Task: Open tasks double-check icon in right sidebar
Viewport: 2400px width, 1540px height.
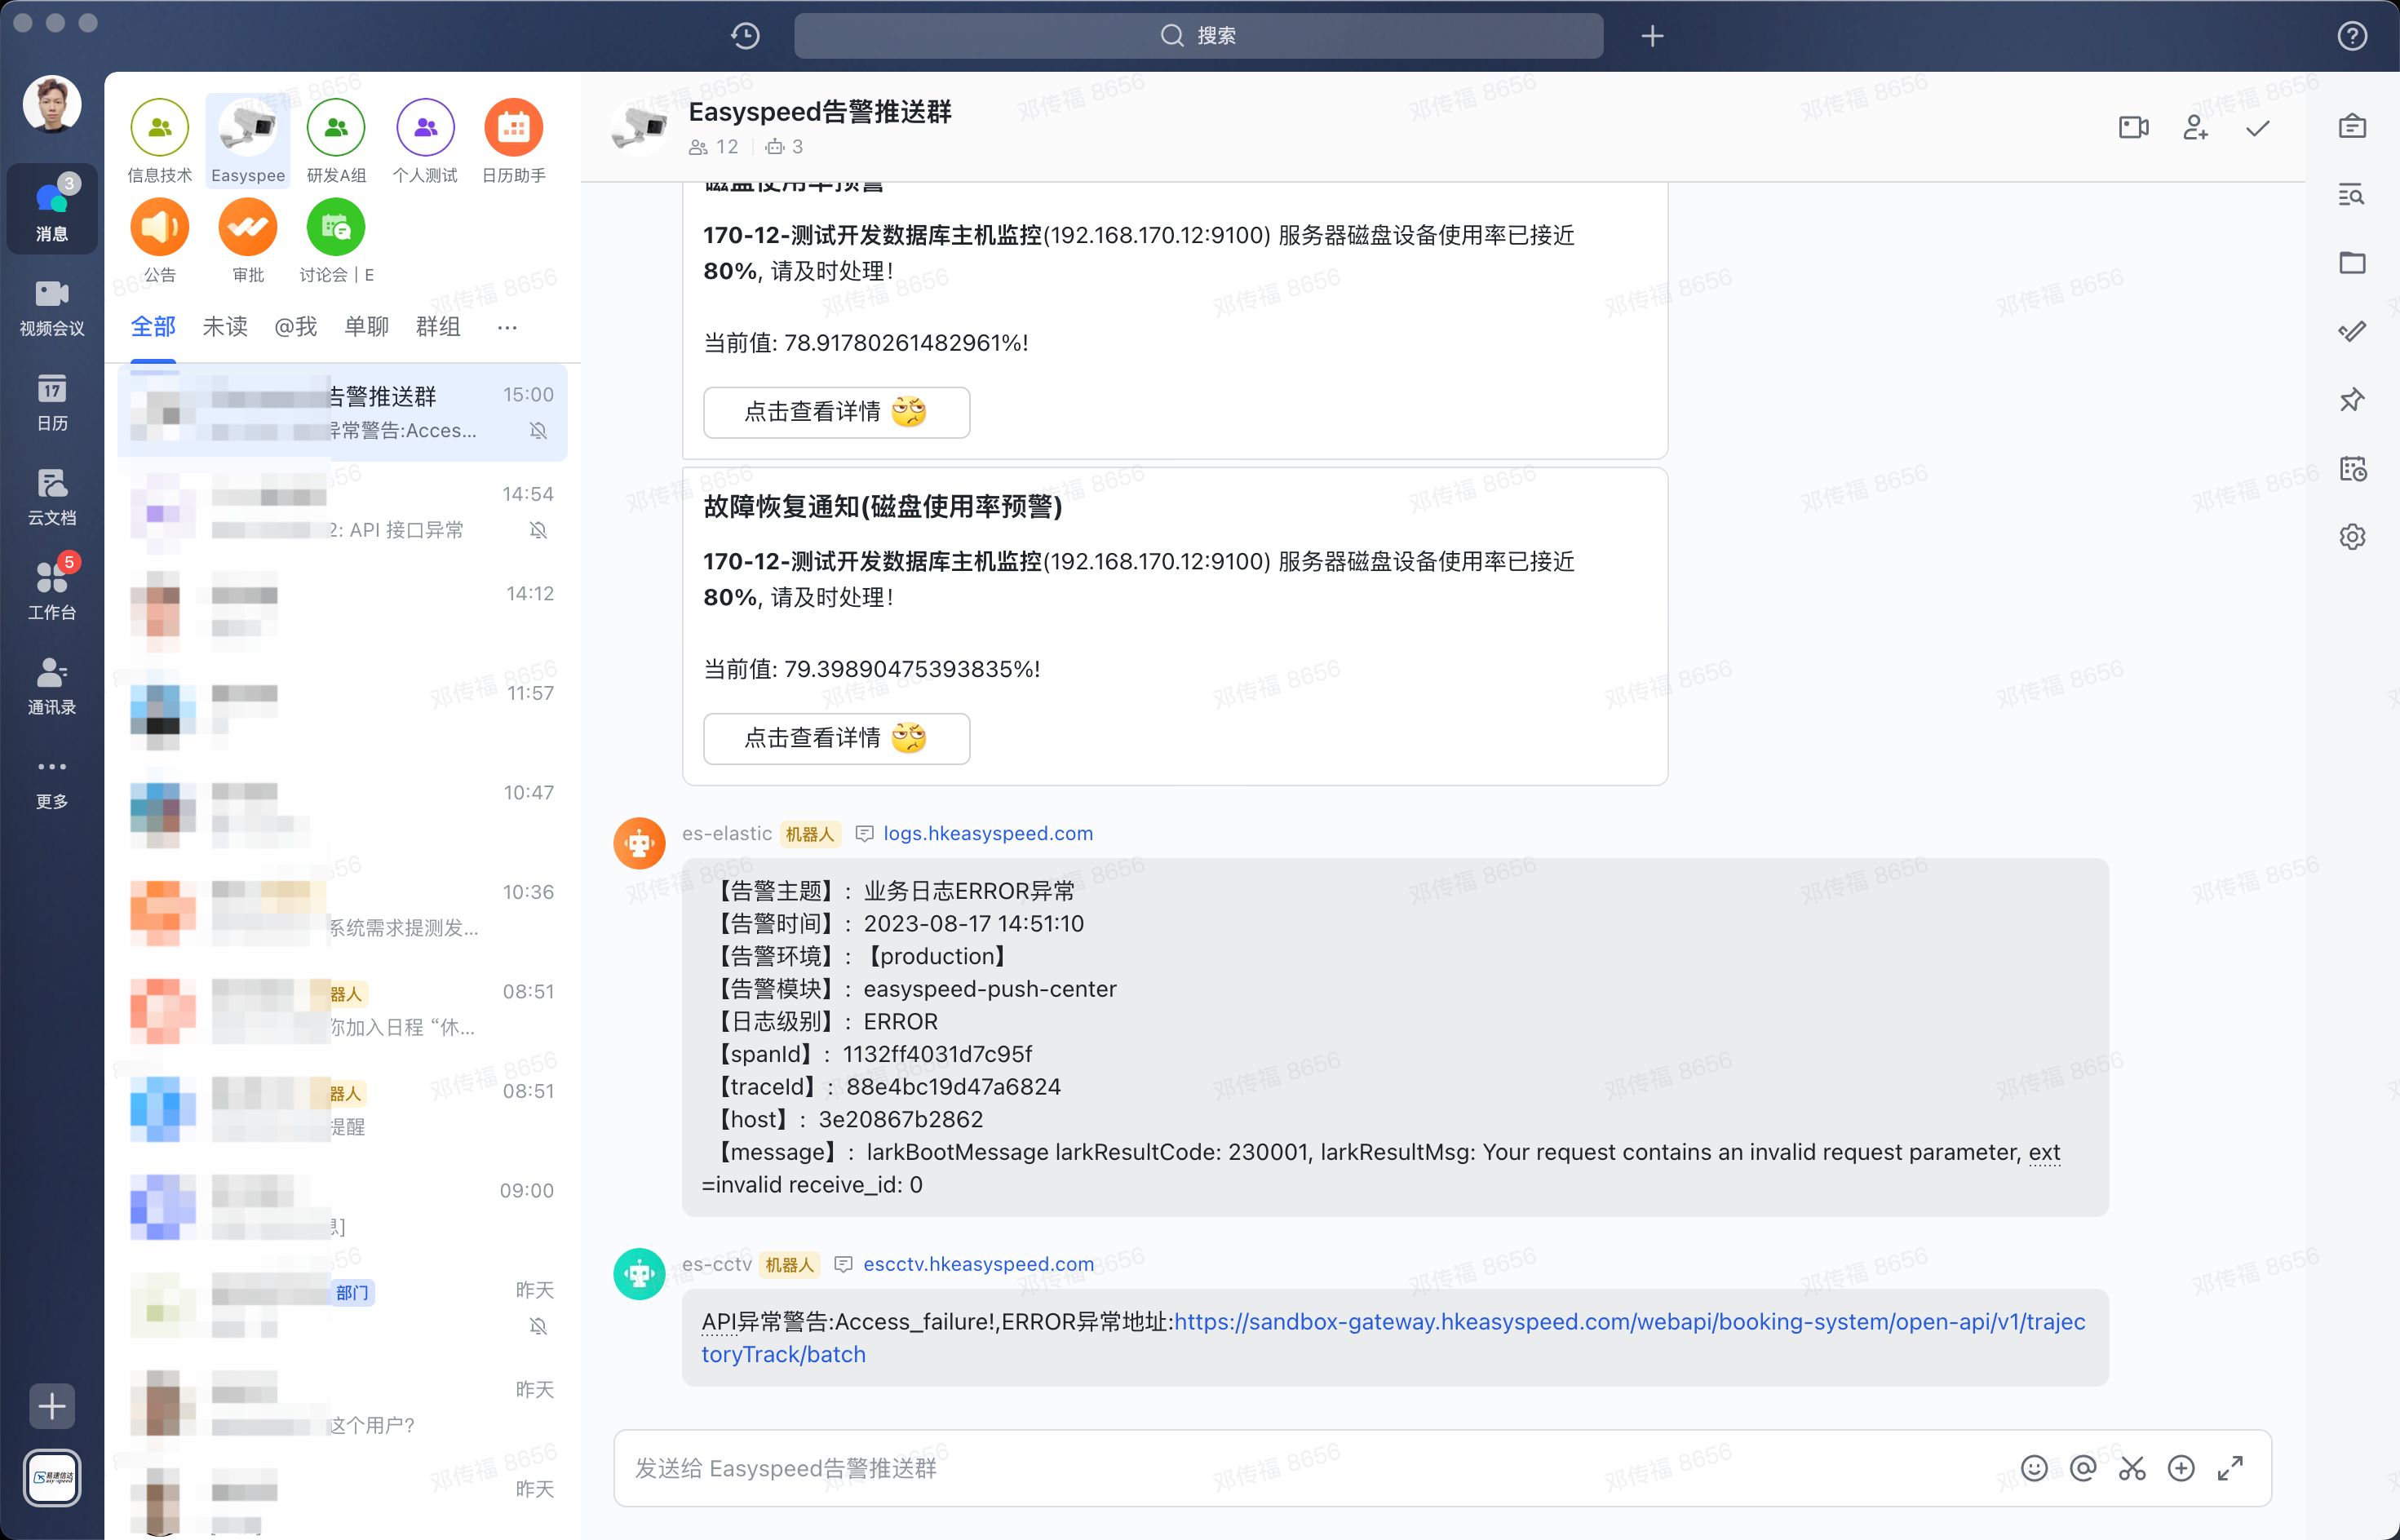Action: (2352, 331)
